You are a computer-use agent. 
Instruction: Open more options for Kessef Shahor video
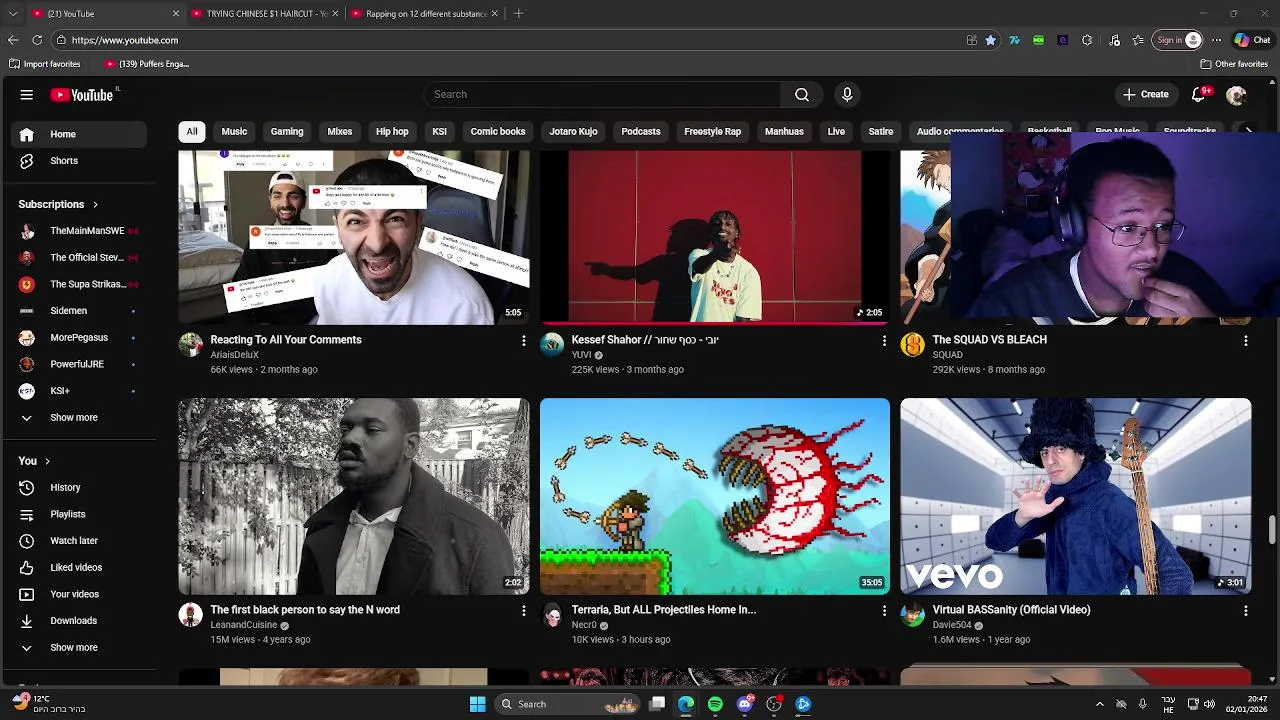[x=884, y=341]
